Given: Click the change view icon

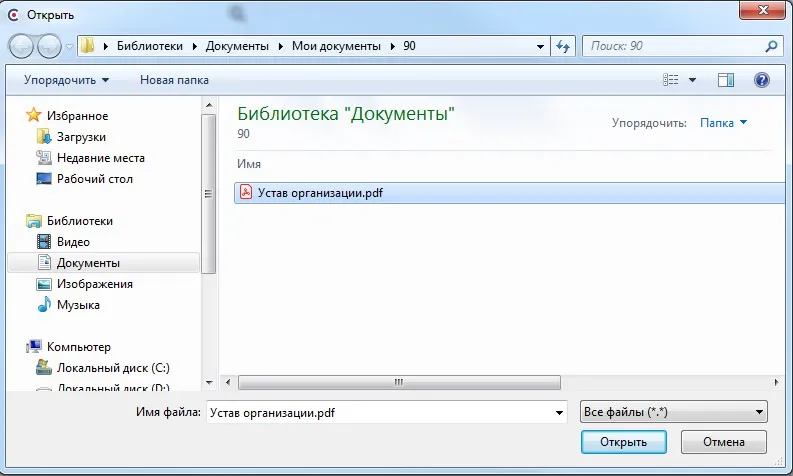Looking at the screenshot, I should (671, 80).
